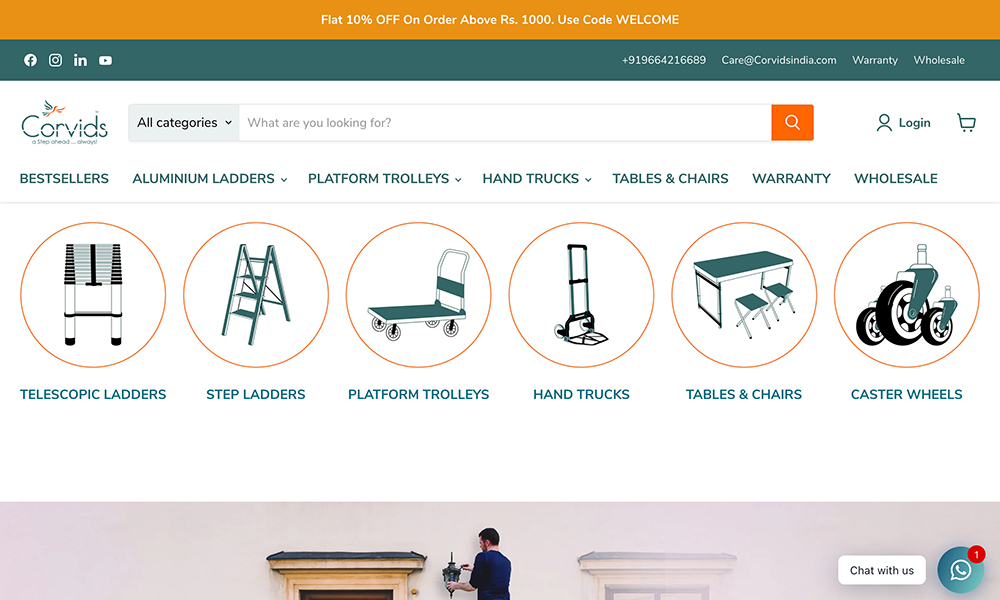Visit the LinkedIn page icon

80,60
